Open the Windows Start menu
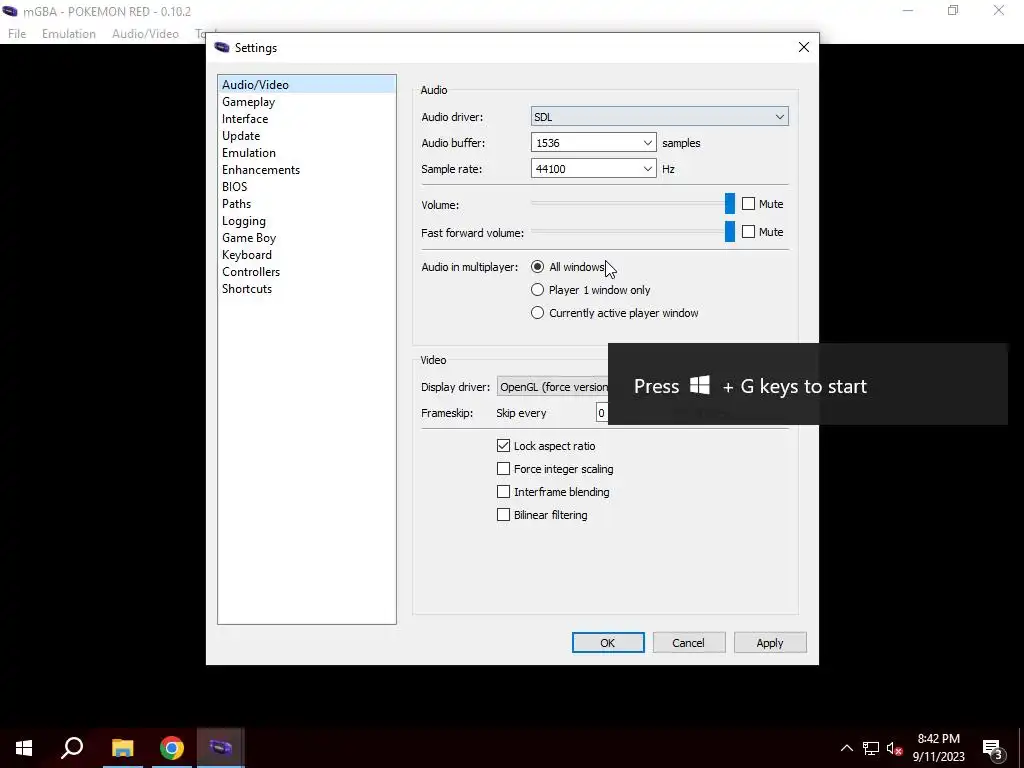 (x=24, y=748)
